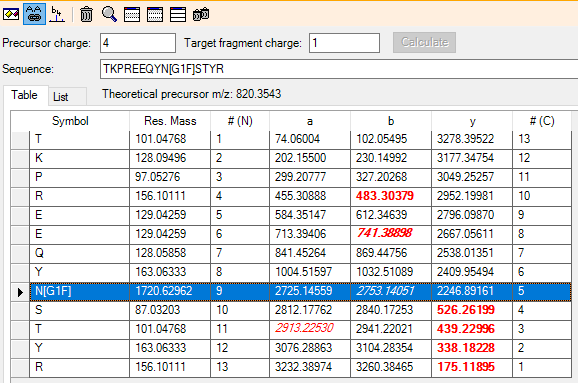Click the Sequence field with TKPREEQYN[G1F]STYR

point(339,69)
